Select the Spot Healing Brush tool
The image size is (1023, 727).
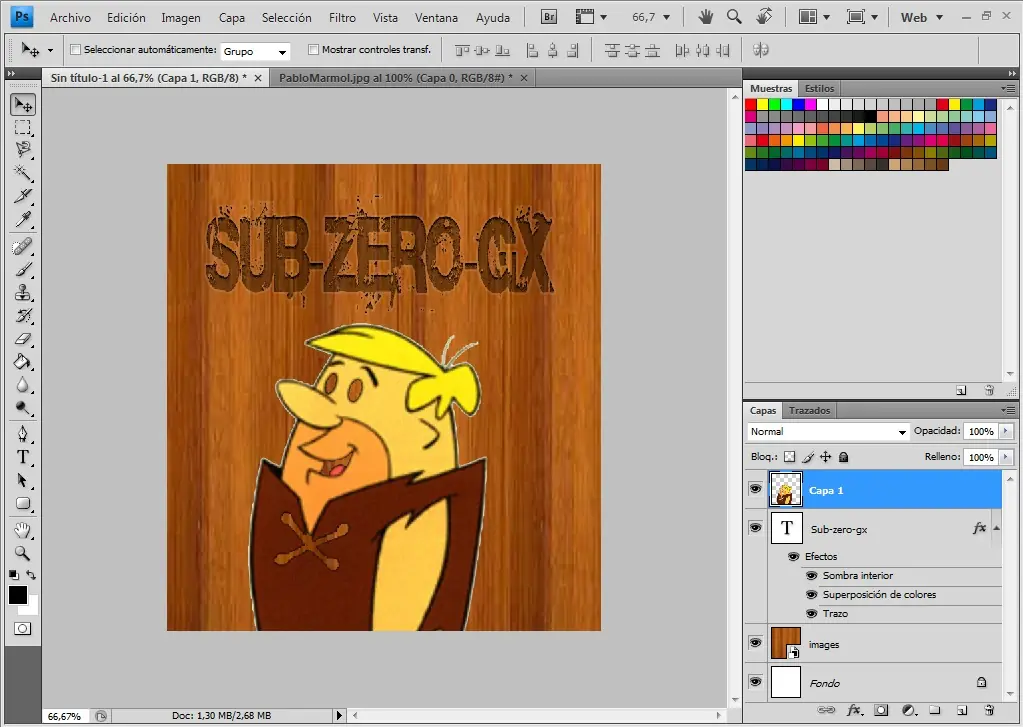click(x=23, y=247)
